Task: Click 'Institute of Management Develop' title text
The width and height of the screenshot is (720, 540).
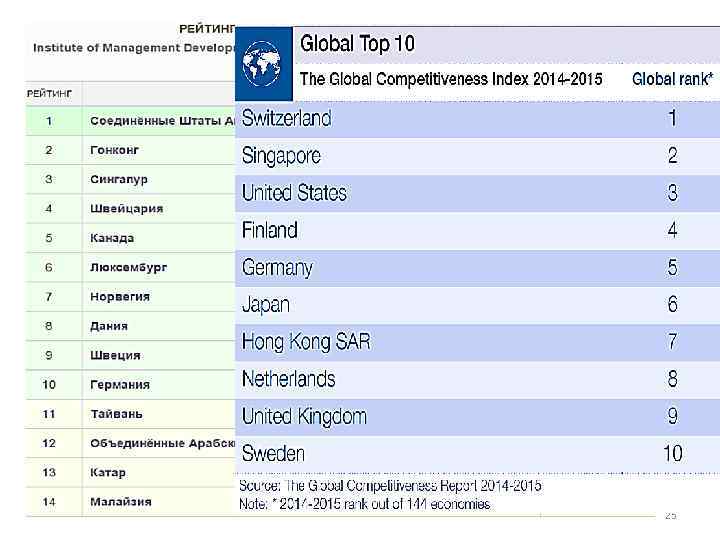Action: tap(134, 48)
